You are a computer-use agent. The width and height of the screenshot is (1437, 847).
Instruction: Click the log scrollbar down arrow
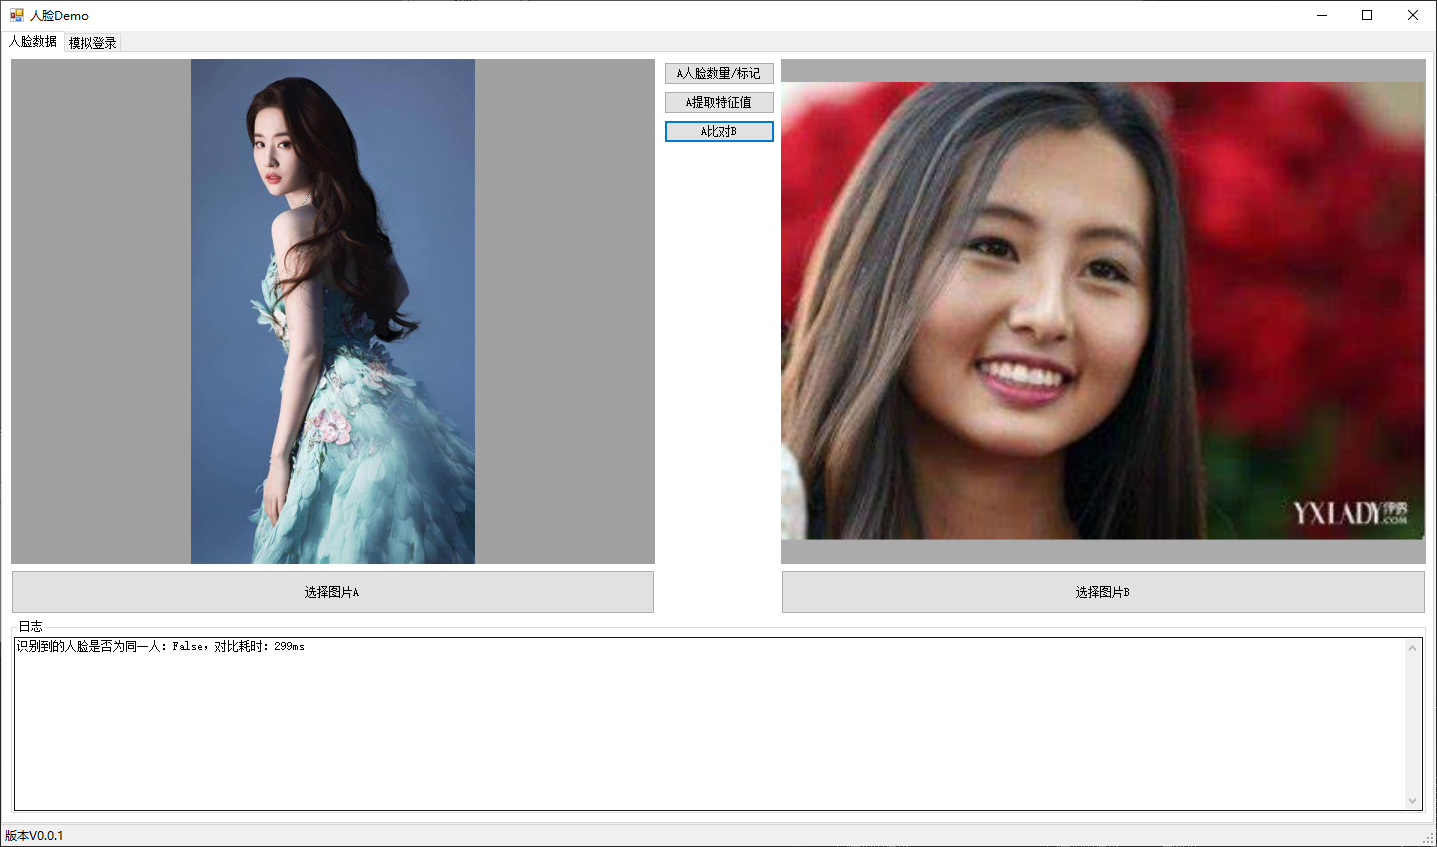coord(1413,800)
